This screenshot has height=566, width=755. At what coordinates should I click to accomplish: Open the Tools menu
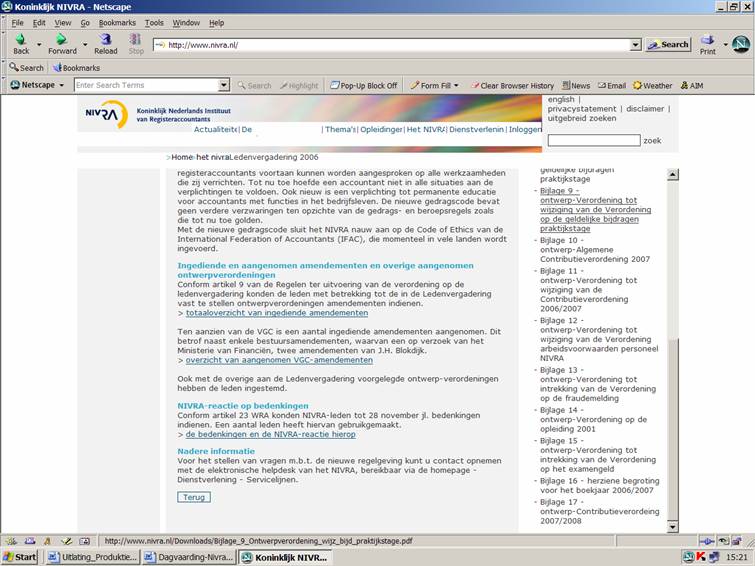coord(154,23)
